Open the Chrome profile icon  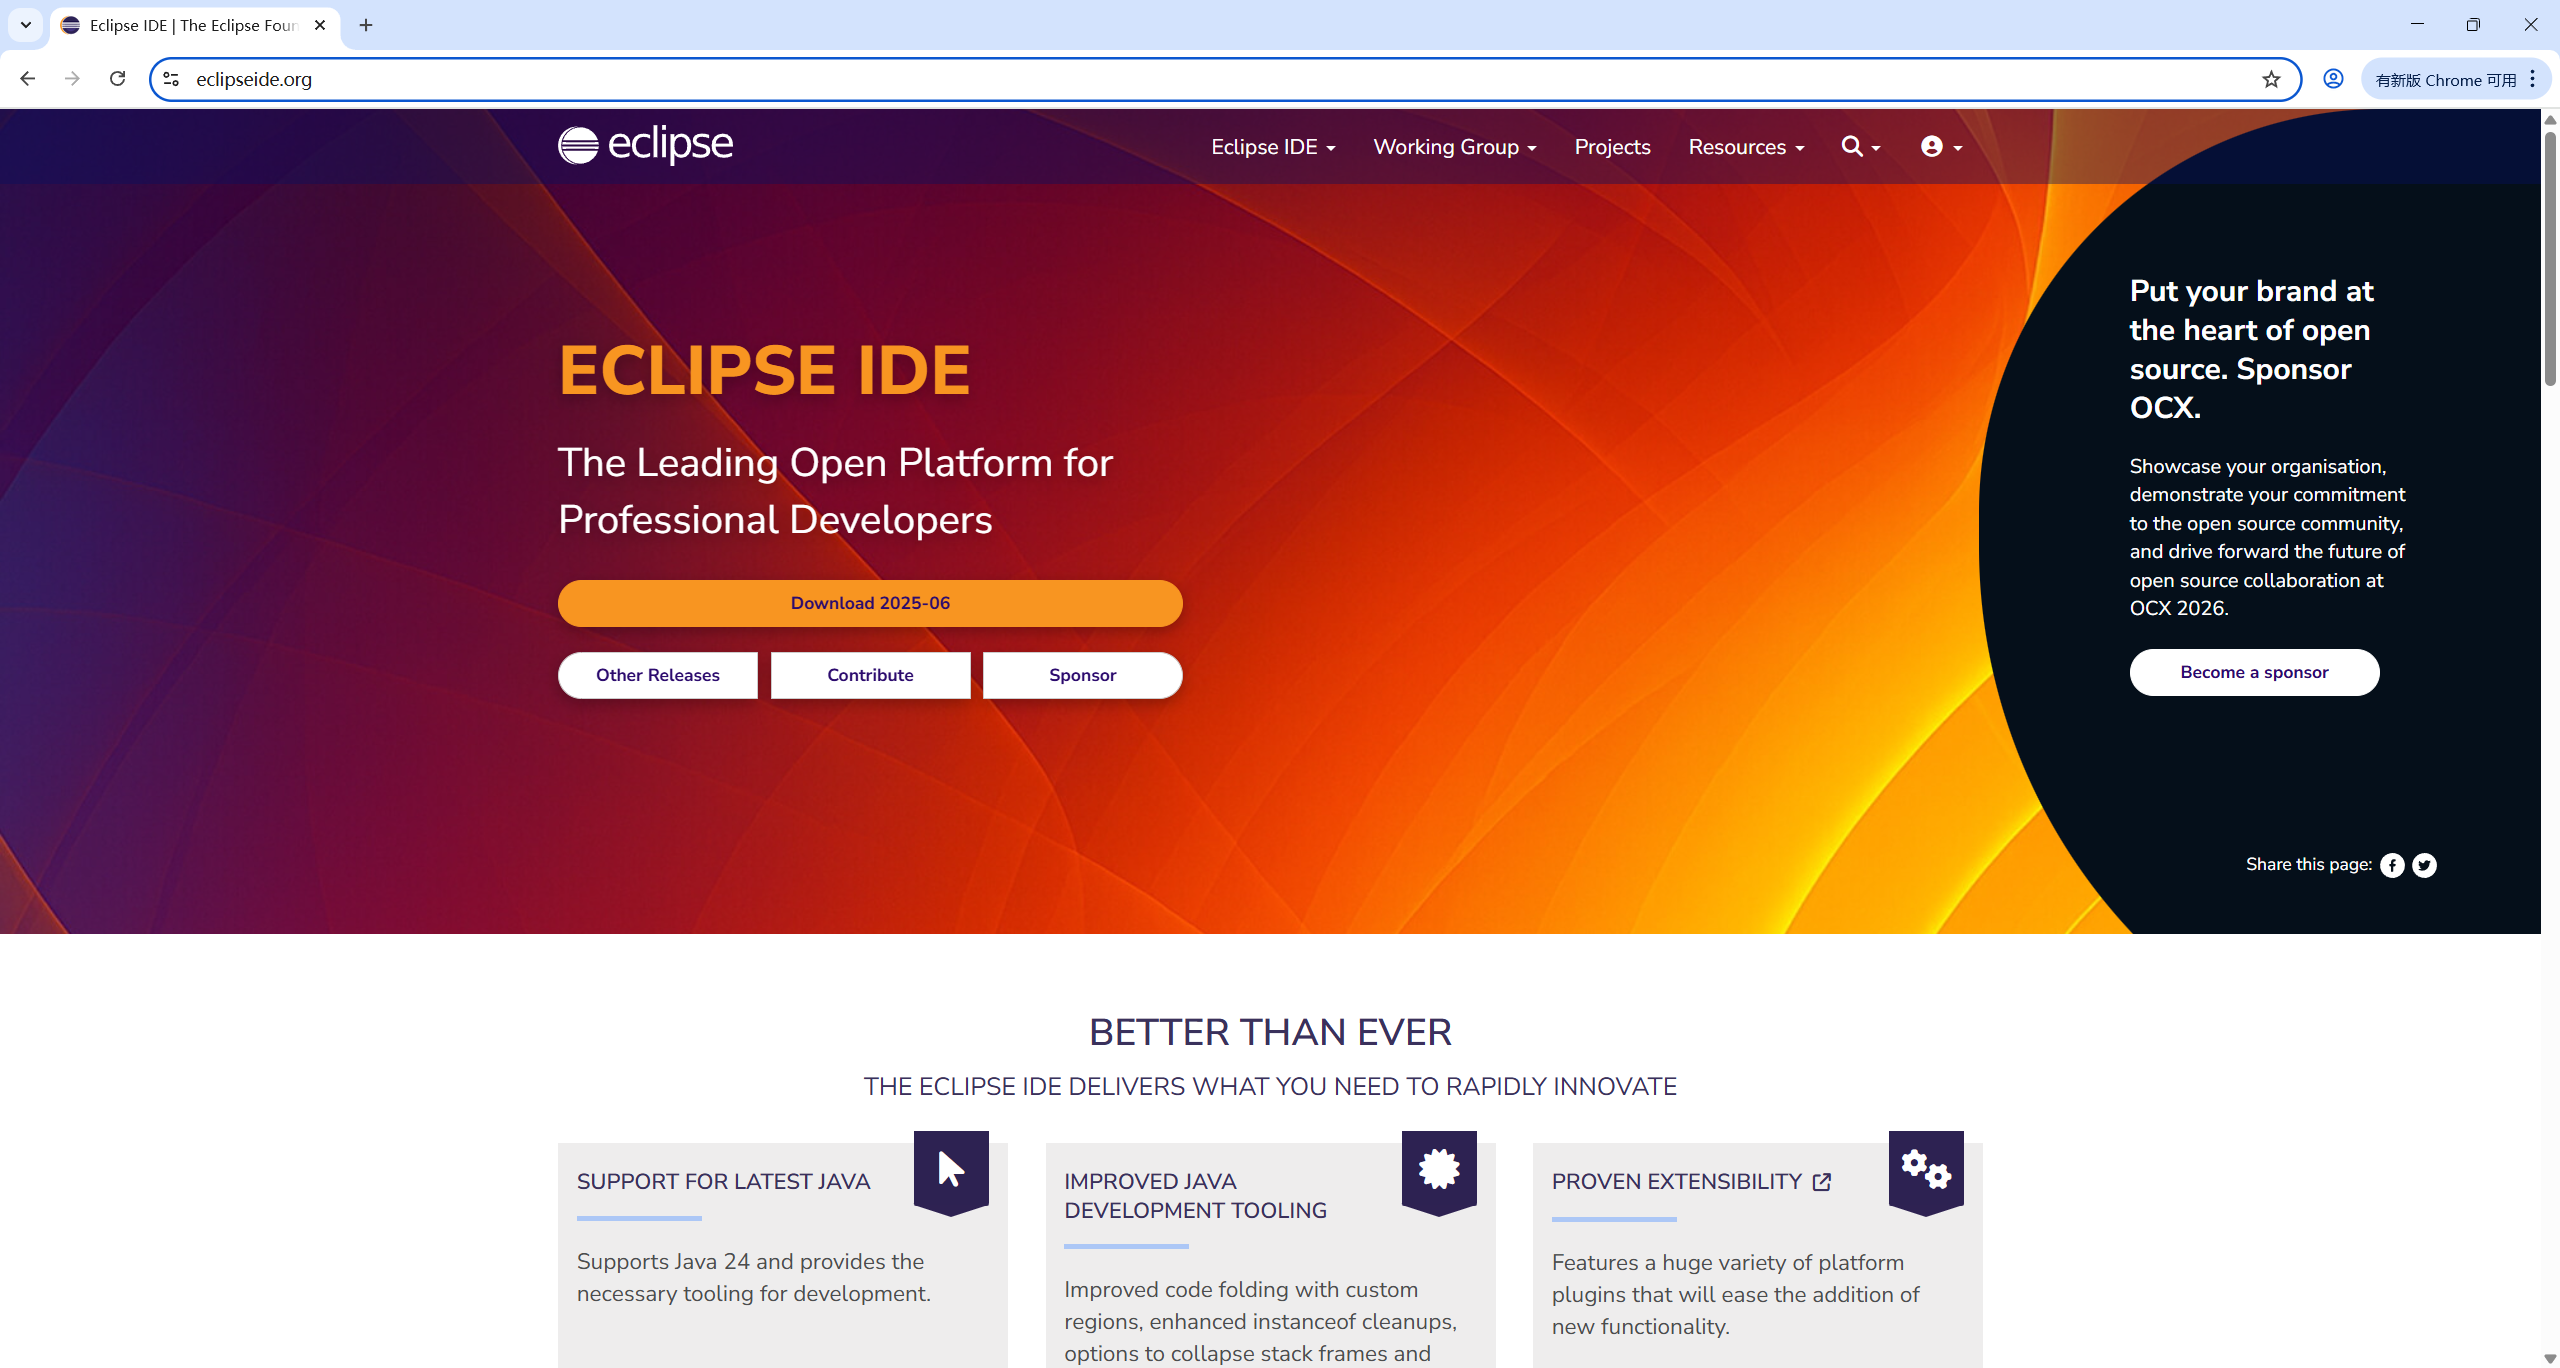(2333, 79)
